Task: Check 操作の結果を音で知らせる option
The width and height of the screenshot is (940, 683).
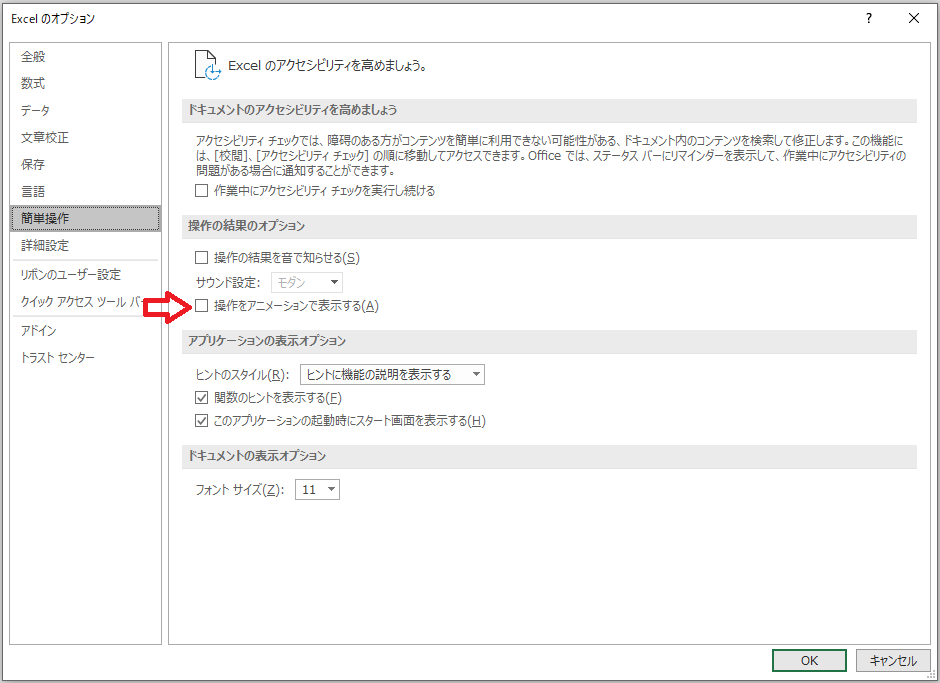Action: 201,258
